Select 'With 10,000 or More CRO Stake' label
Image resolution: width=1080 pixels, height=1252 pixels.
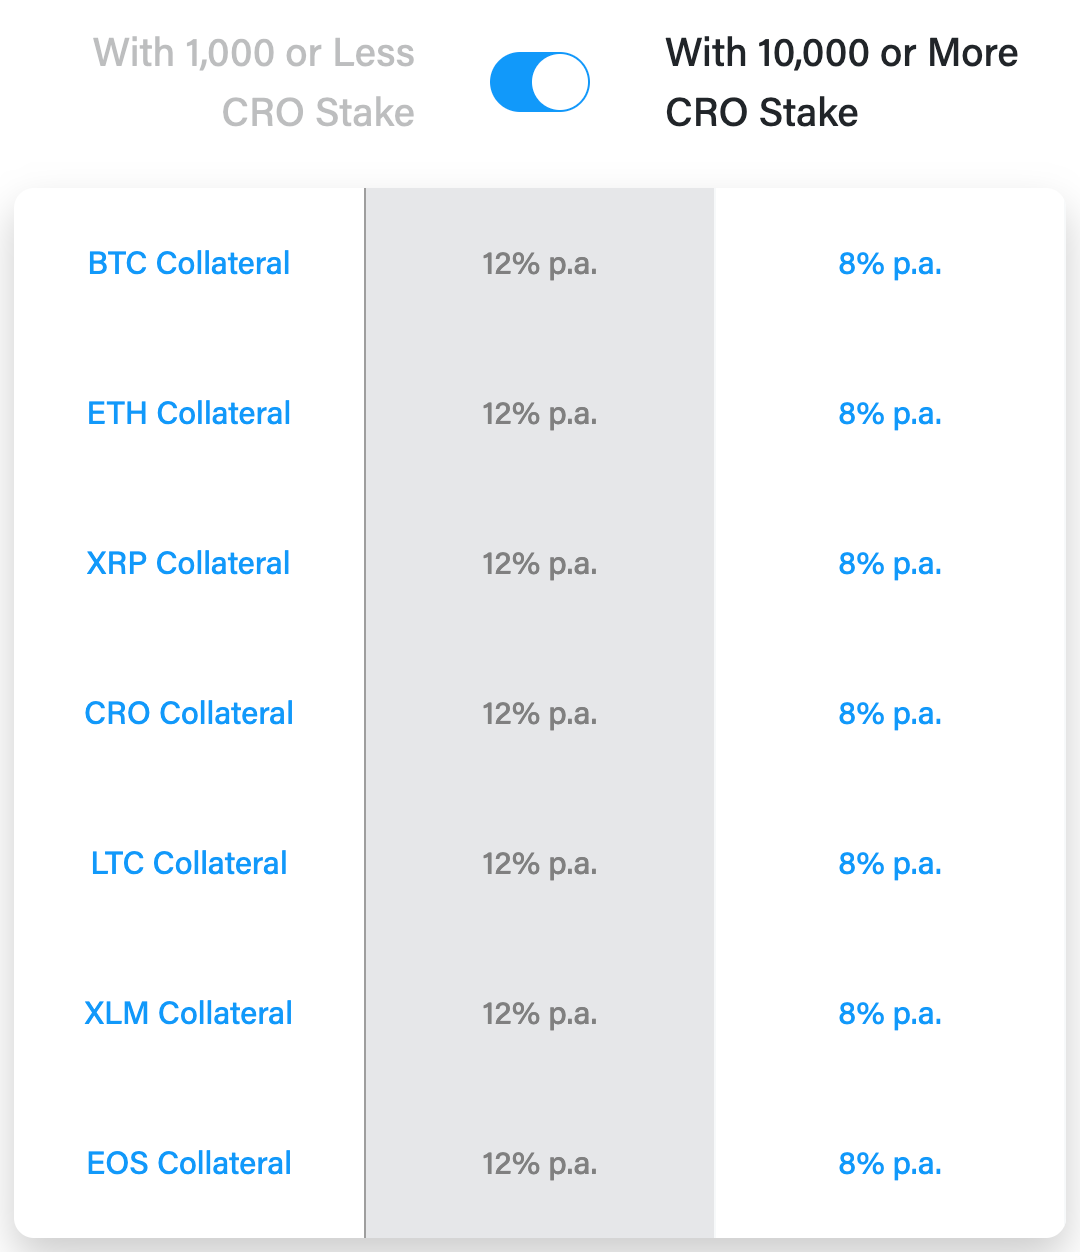(x=842, y=82)
